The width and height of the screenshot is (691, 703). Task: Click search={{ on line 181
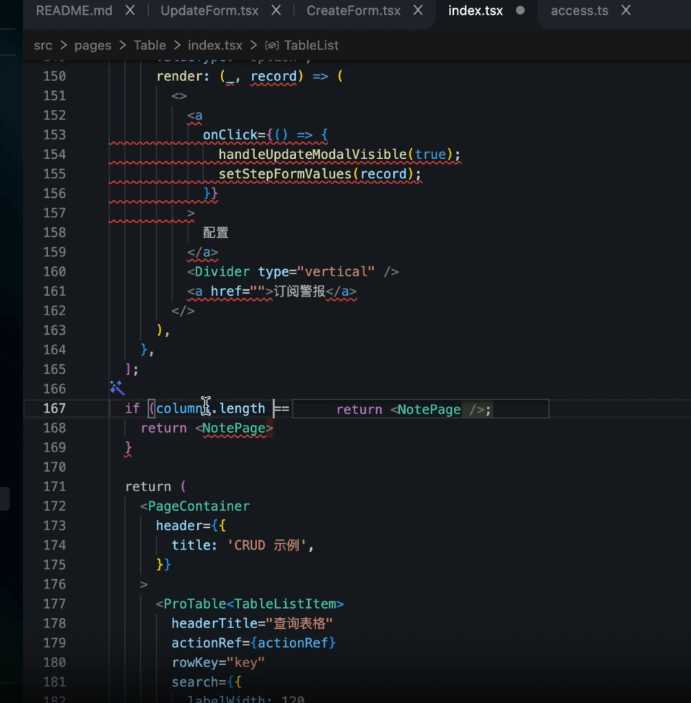pyautogui.click(x=207, y=682)
